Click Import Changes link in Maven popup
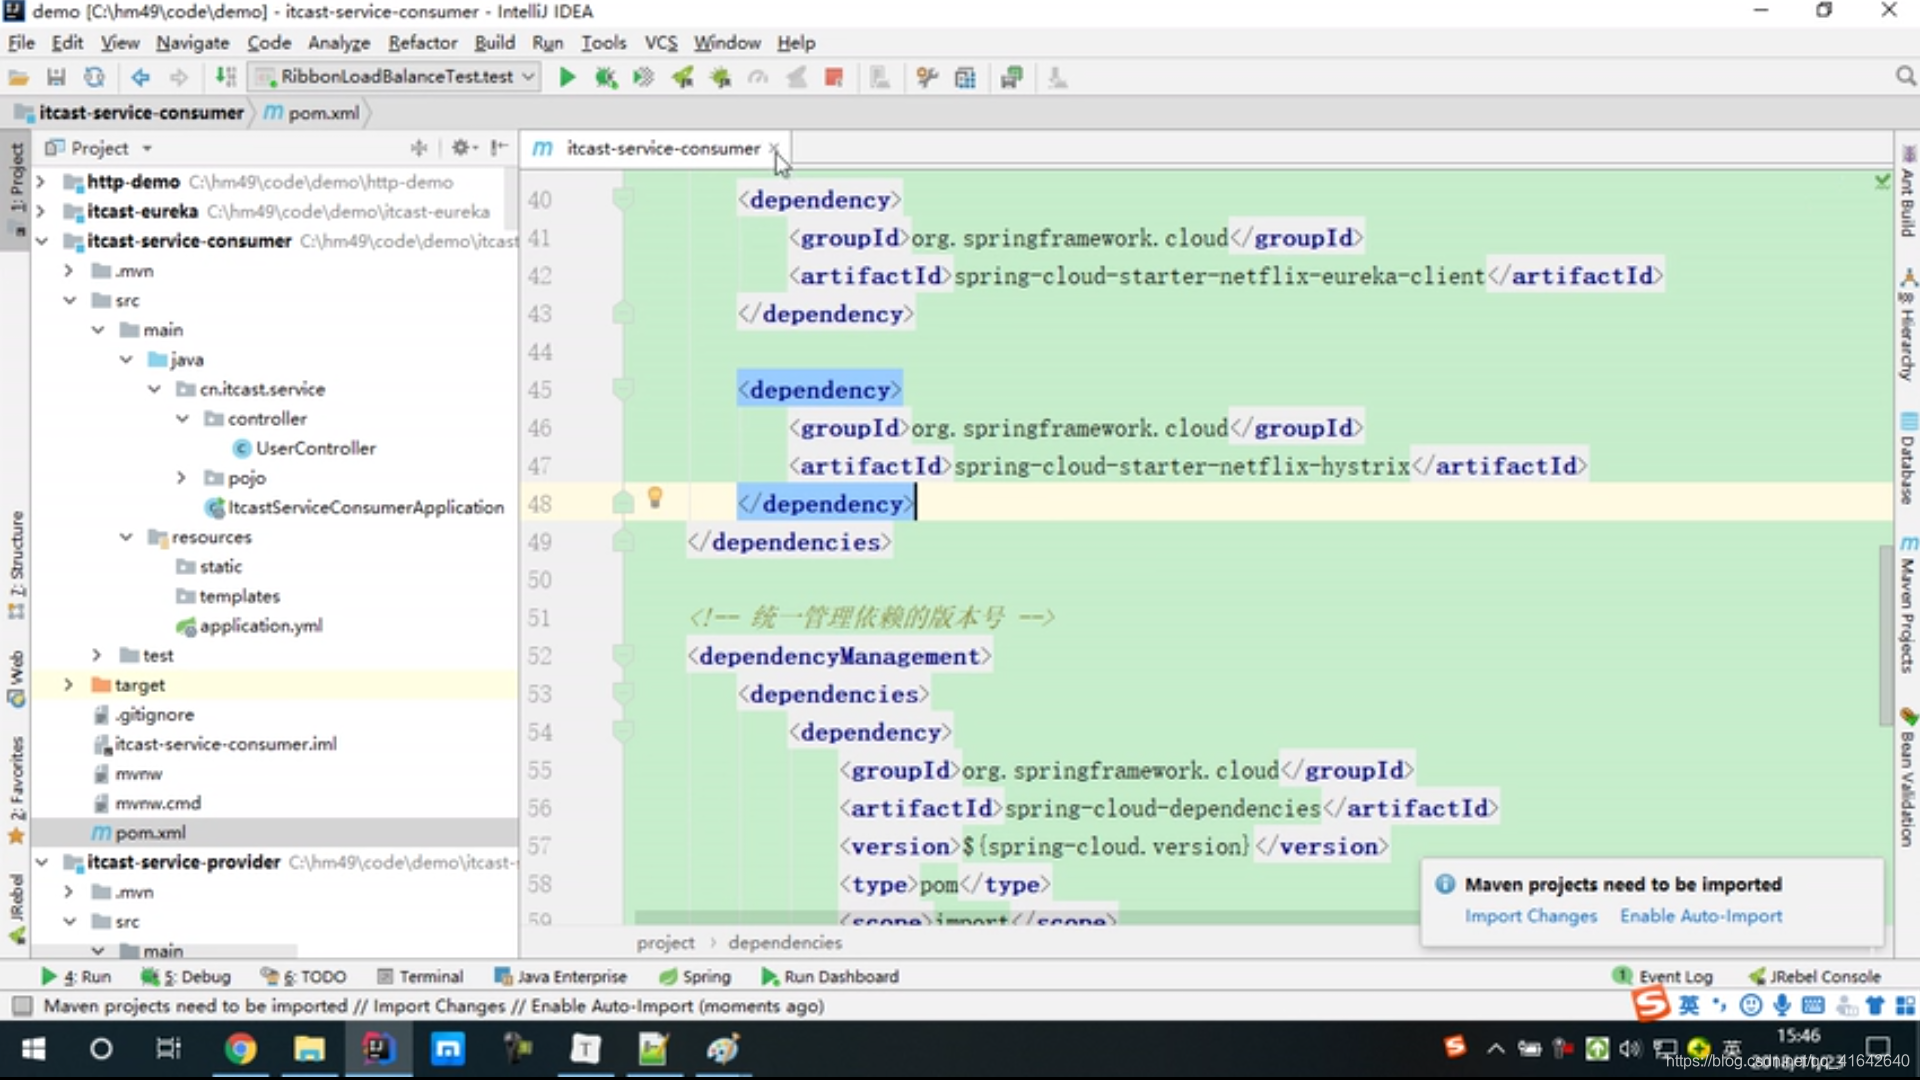This screenshot has height=1080, width=1920. tap(1531, 916)
